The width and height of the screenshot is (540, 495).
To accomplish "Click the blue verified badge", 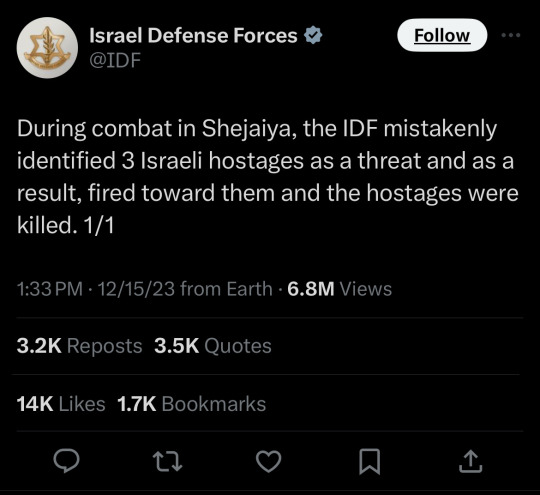I will coord(313,35).
